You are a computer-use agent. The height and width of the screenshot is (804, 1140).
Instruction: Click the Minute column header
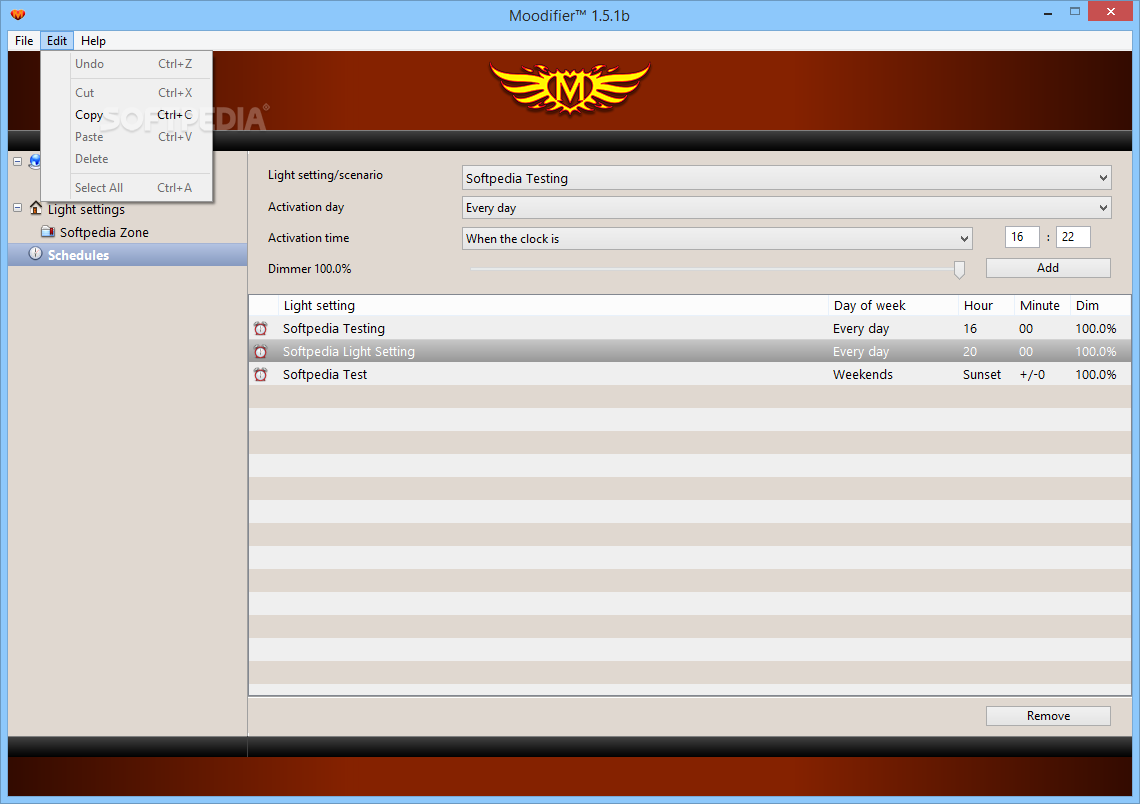click(x=1042, y=305)
